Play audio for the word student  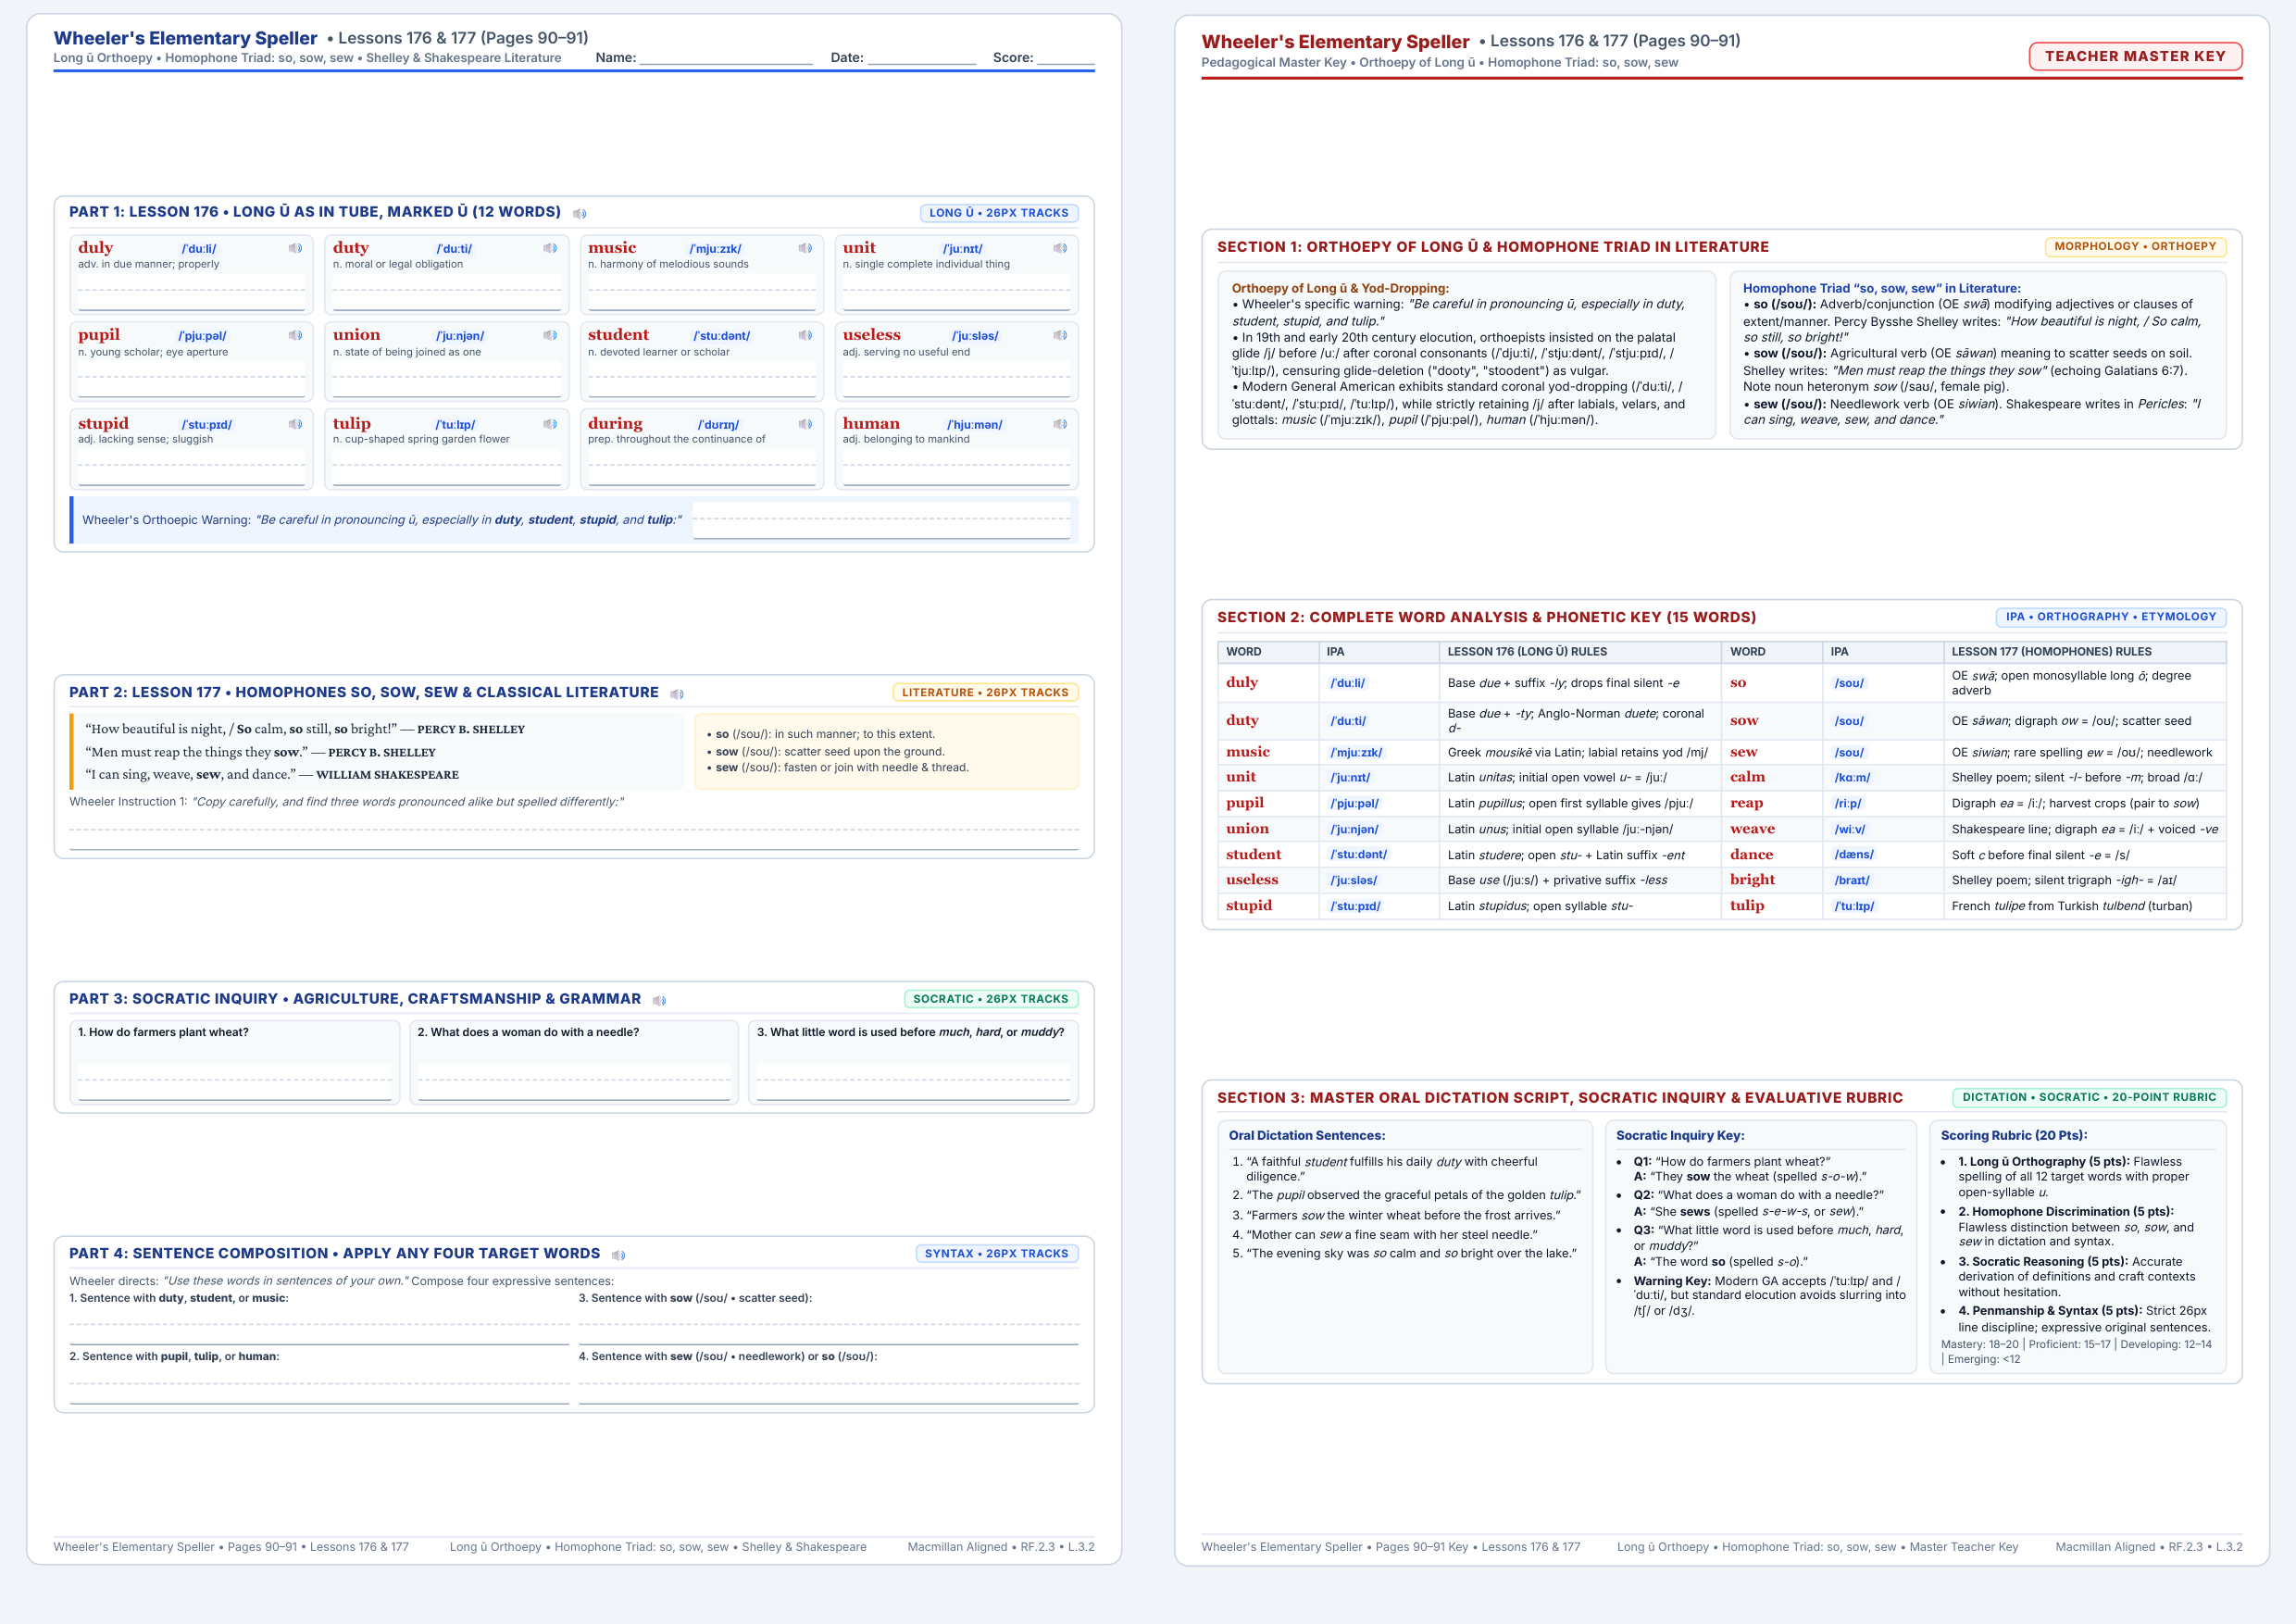[805, 335]
